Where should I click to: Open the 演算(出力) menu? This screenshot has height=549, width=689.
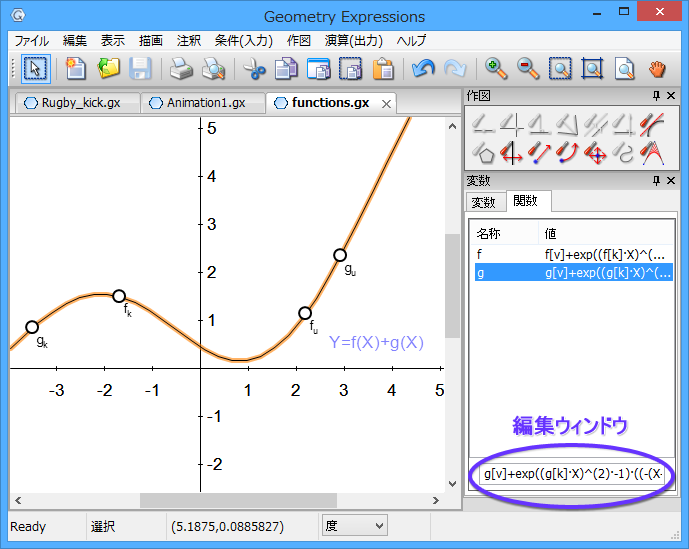354,41
